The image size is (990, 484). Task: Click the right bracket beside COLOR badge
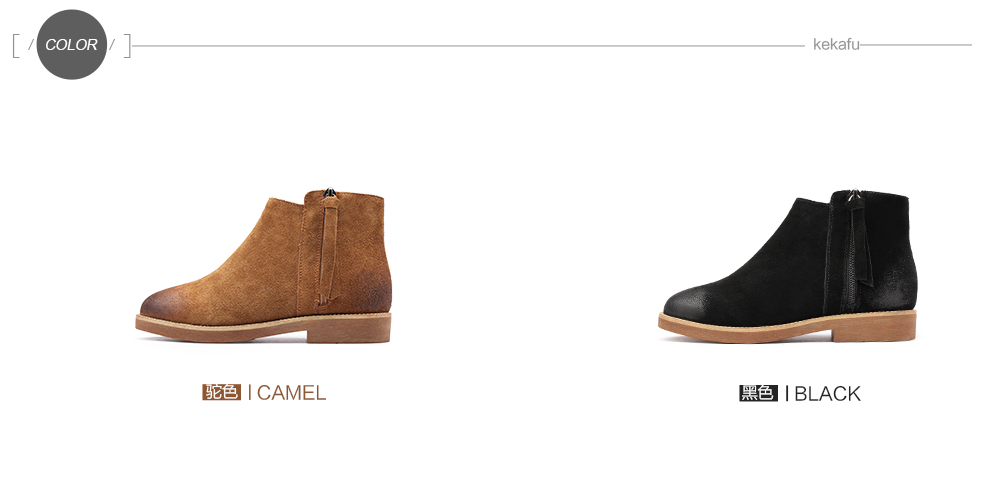pyautogui.click(x=127, y=45)
